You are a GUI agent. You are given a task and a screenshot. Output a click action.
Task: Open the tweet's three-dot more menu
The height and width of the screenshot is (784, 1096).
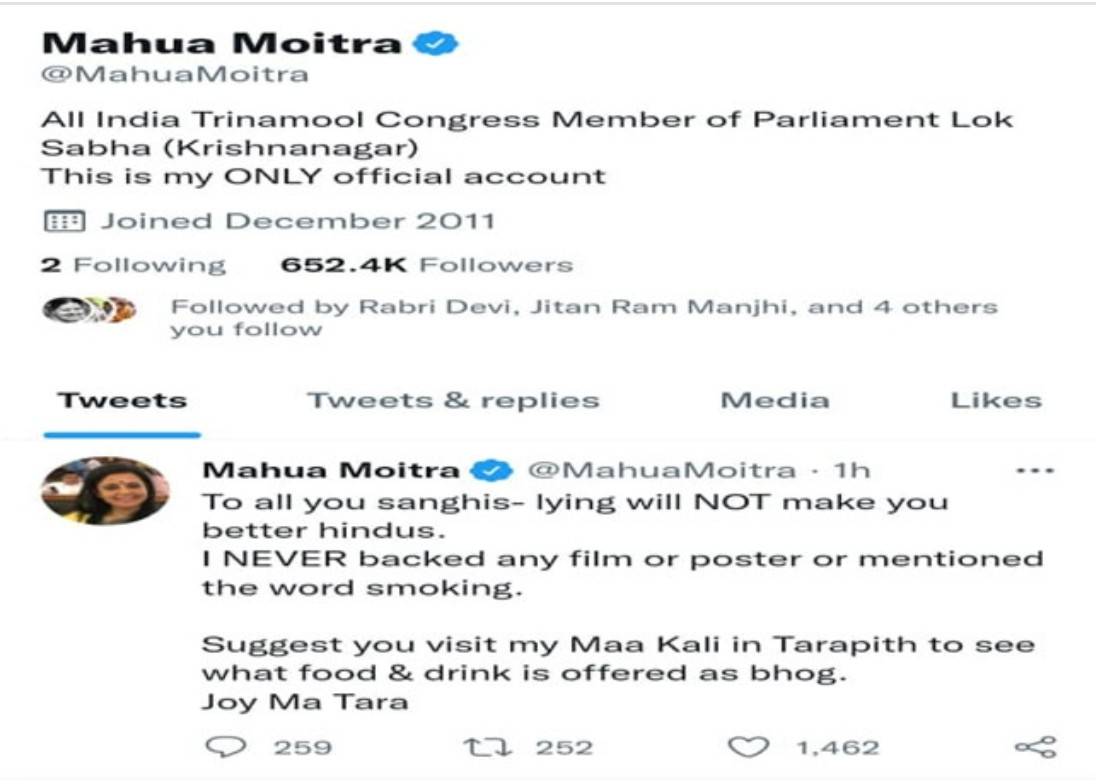pos(1034,470)
